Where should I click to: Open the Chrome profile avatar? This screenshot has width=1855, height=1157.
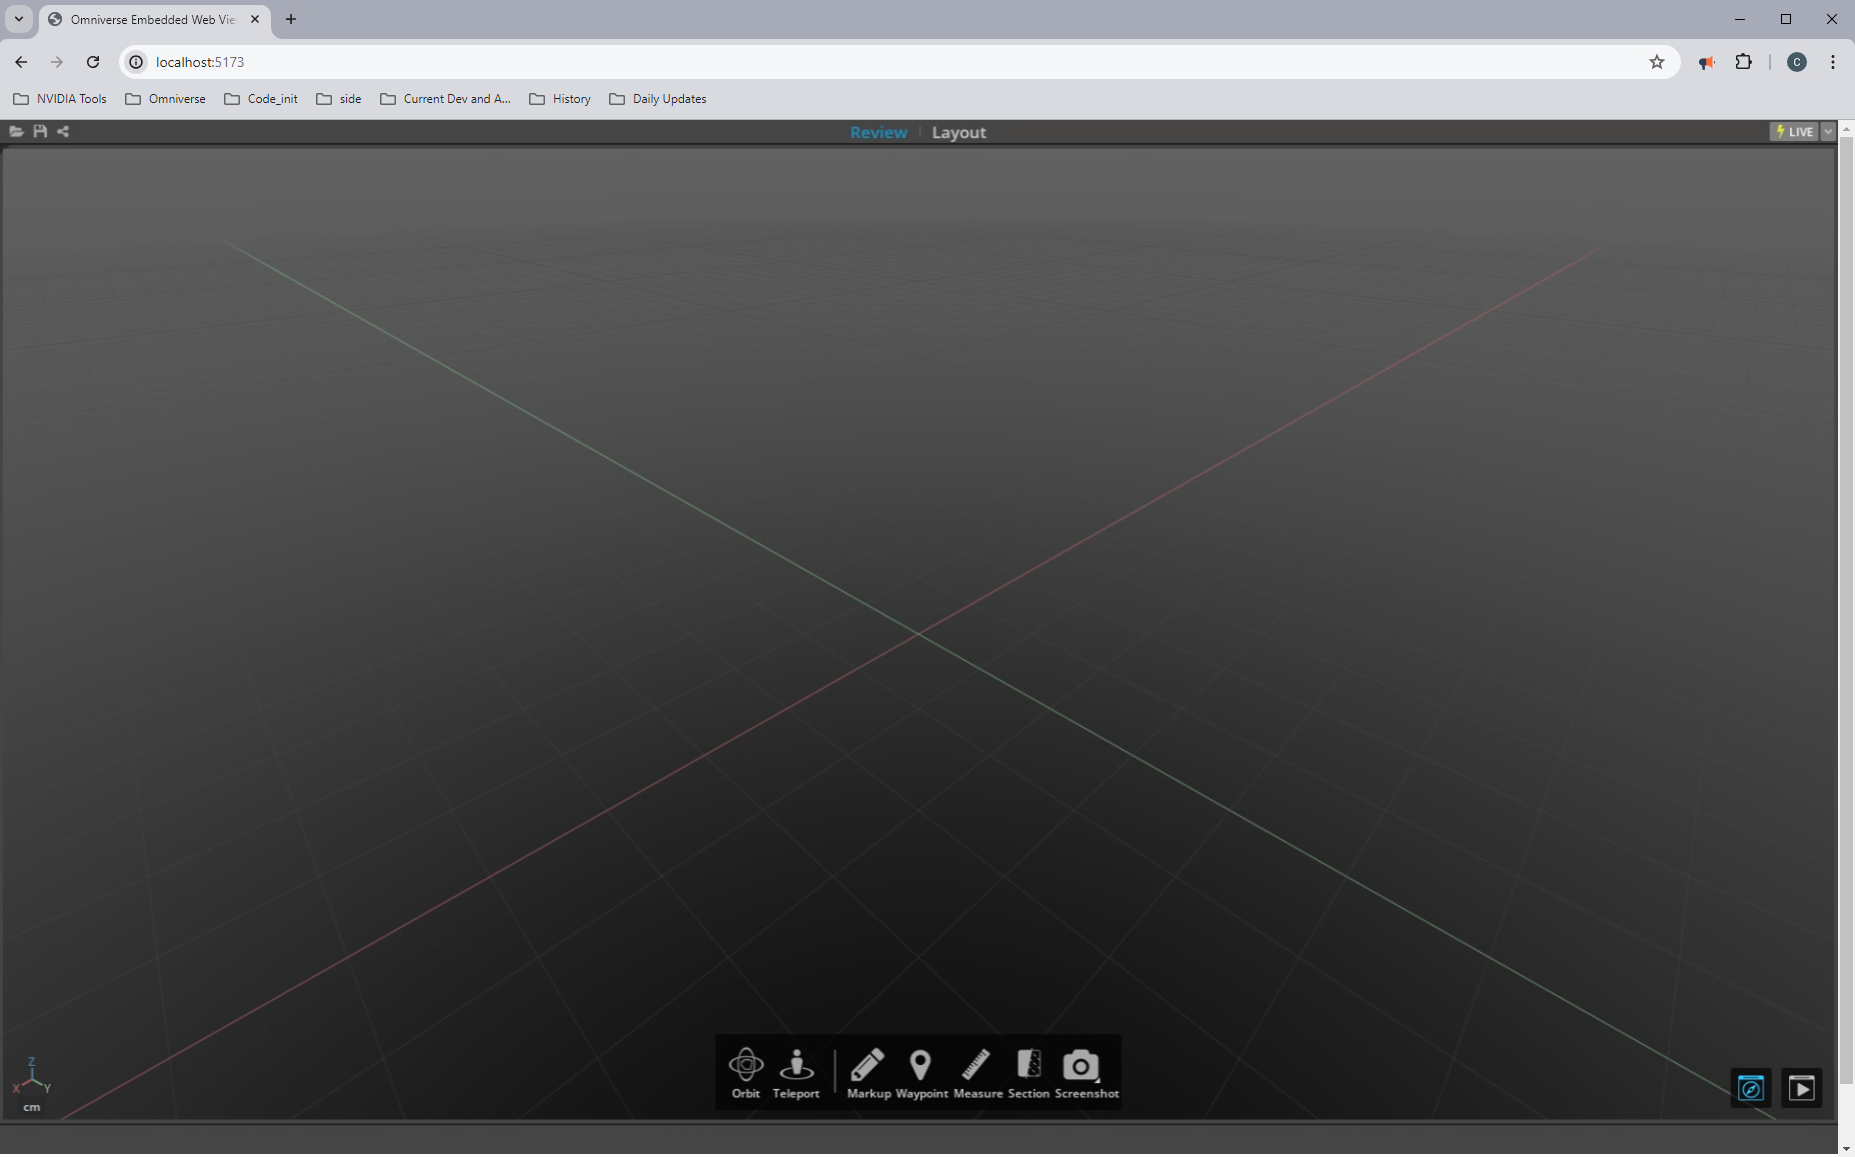click(x=1797, y=62)
